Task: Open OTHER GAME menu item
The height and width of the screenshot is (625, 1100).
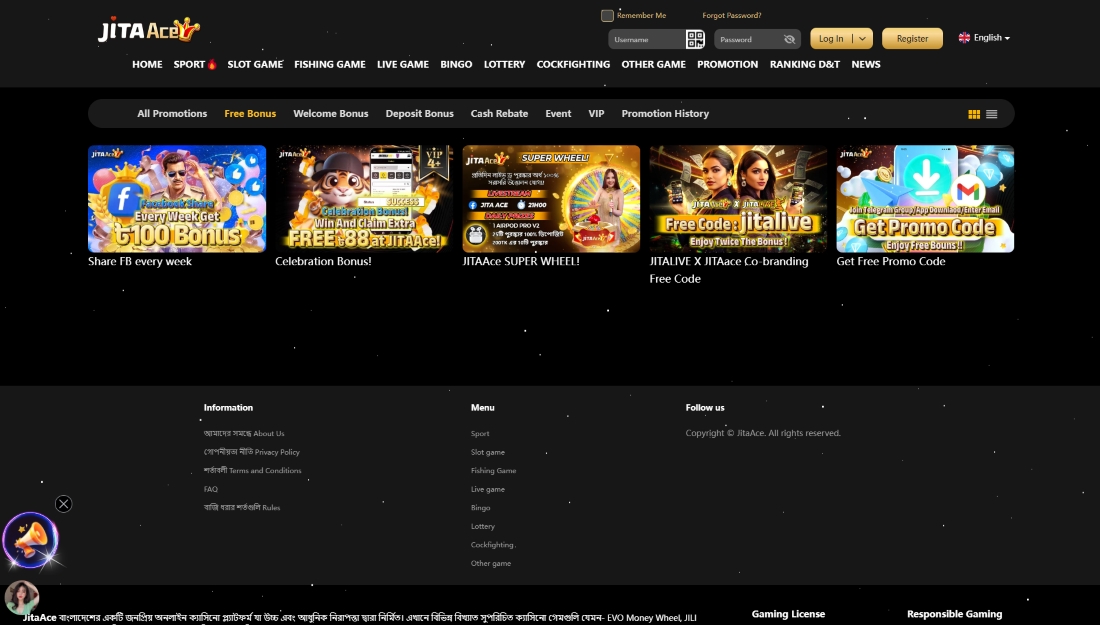Action: point(653,64)
